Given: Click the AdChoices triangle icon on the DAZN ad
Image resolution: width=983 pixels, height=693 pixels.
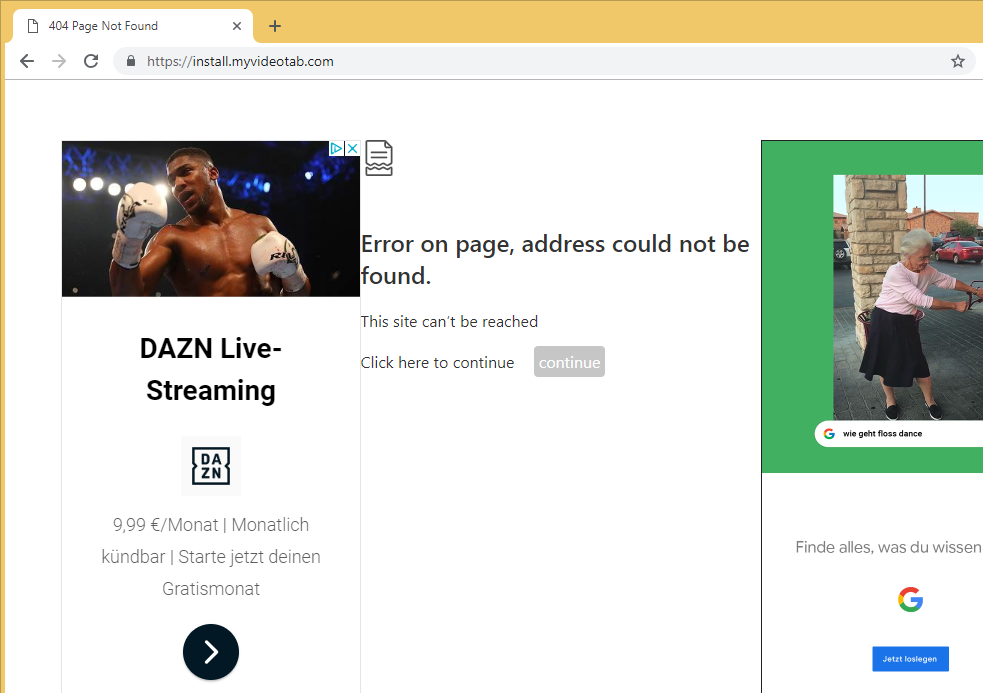Looking at the screenshot, I should [x=337, y=148].
